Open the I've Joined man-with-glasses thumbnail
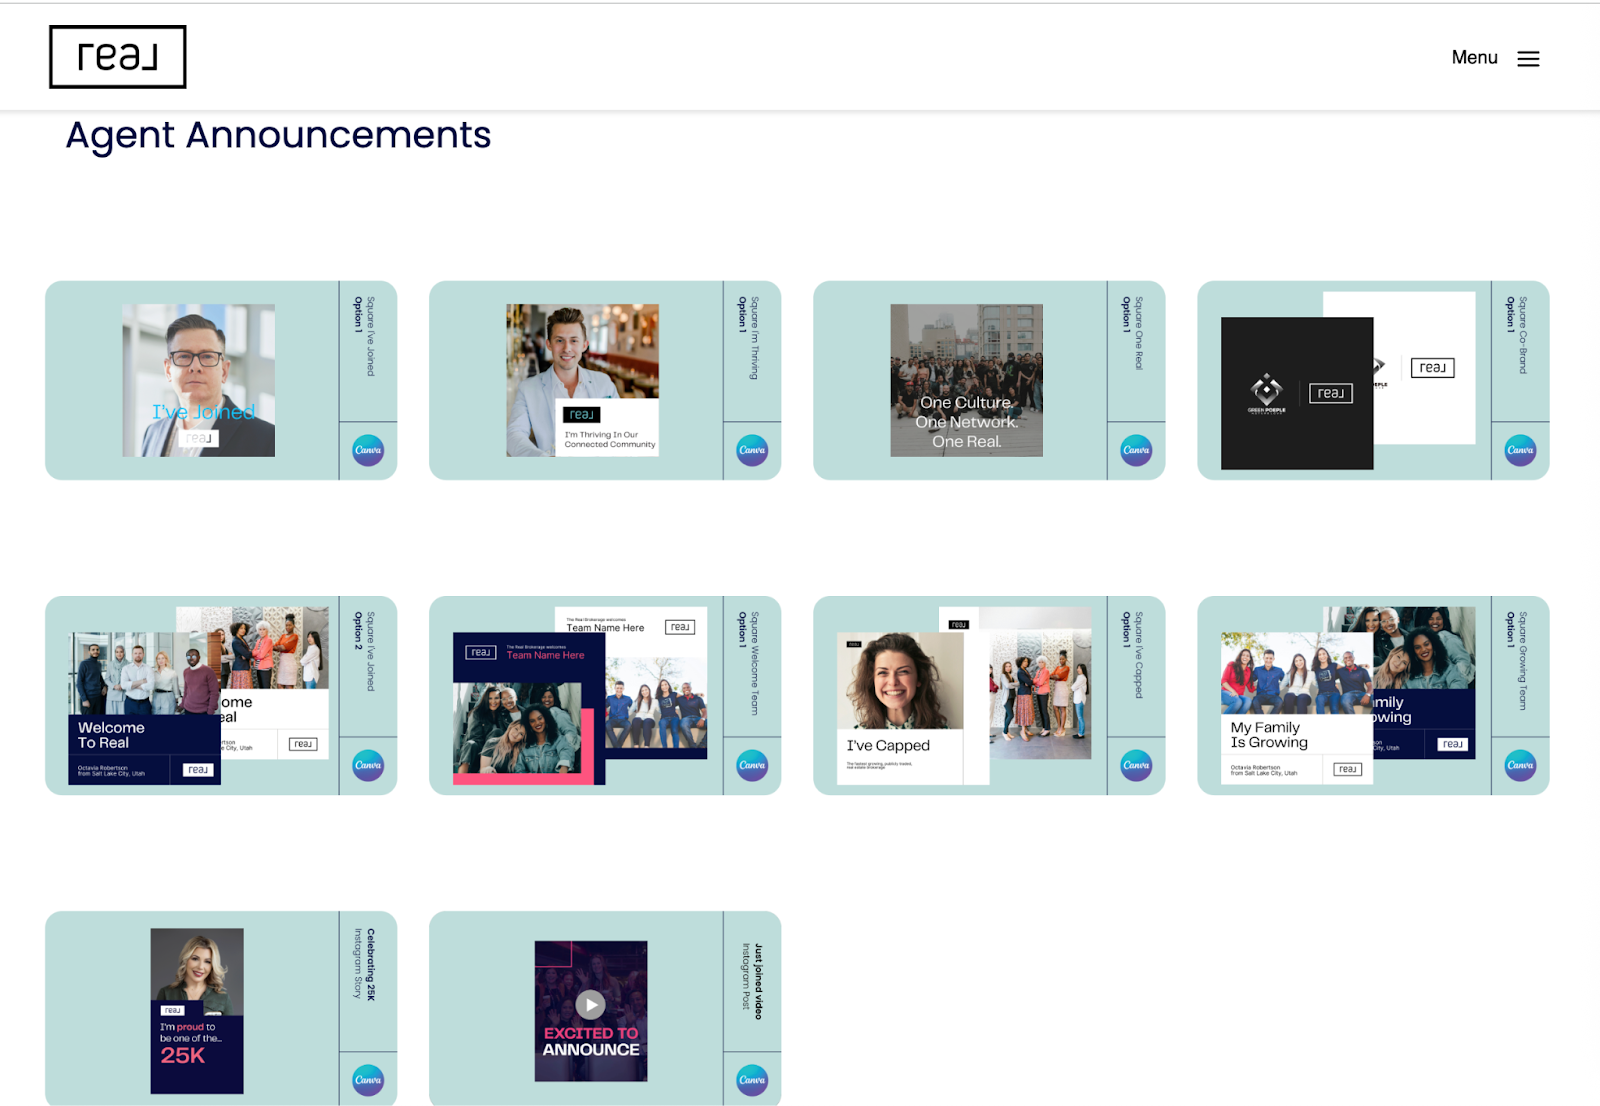 click(199, 381)
